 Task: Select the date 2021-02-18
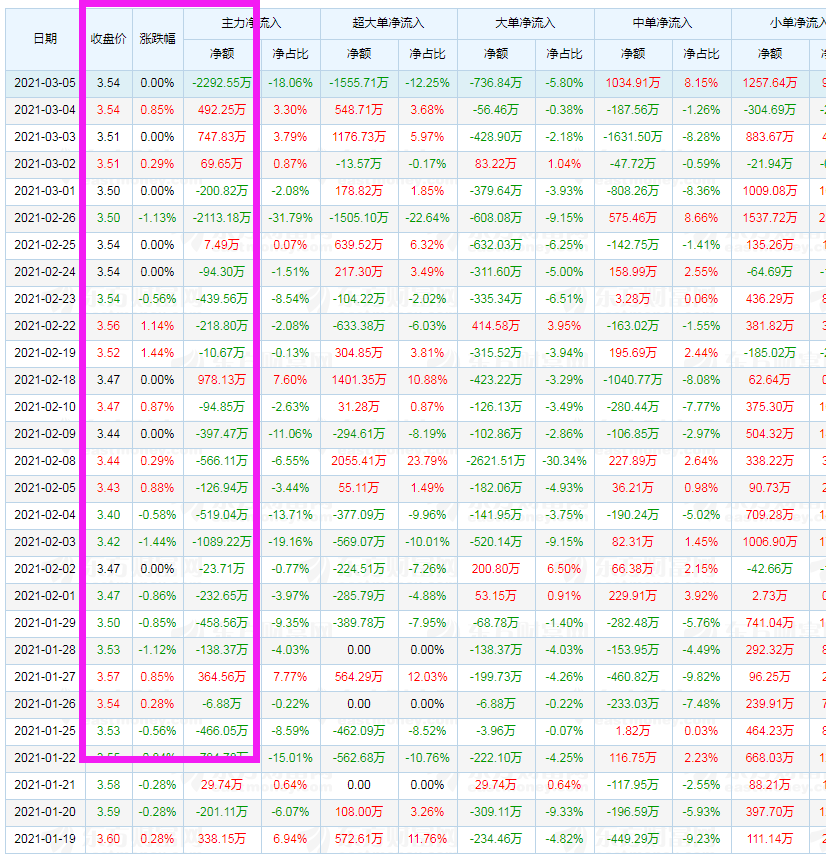pos(45,380)
